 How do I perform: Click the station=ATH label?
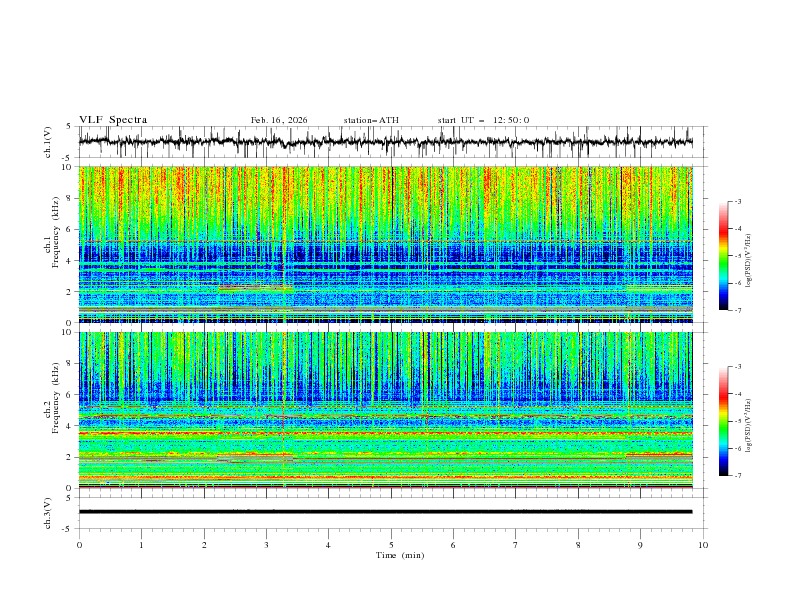(371, 120)
